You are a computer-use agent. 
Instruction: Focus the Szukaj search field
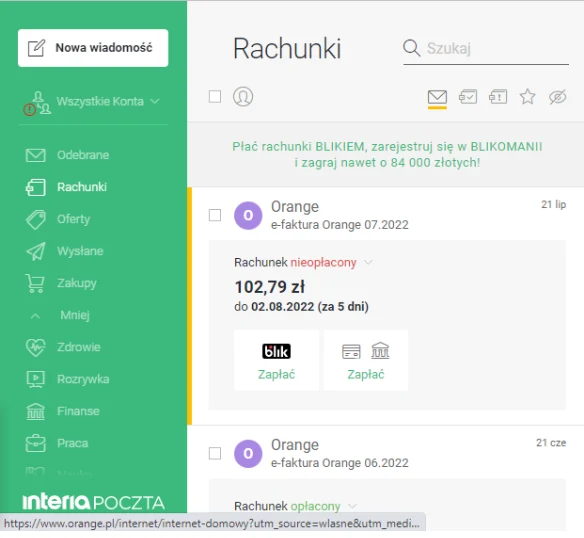pyautogui.click(x=486, y=48)
